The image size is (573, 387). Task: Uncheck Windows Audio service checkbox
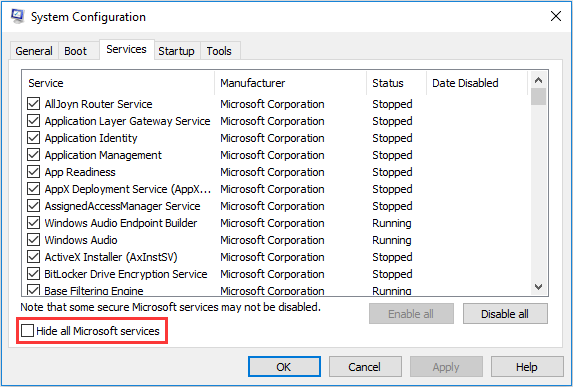pos(34,240)
